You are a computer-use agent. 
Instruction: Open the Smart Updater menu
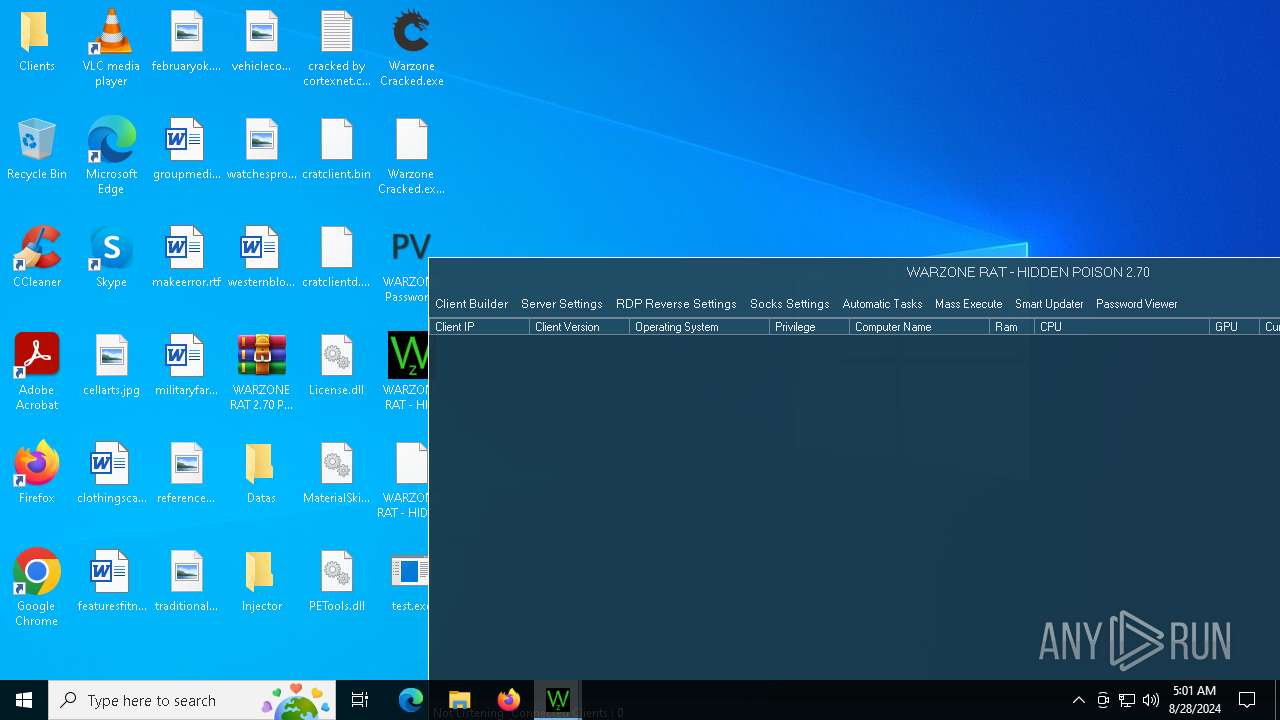[1049, 304]
